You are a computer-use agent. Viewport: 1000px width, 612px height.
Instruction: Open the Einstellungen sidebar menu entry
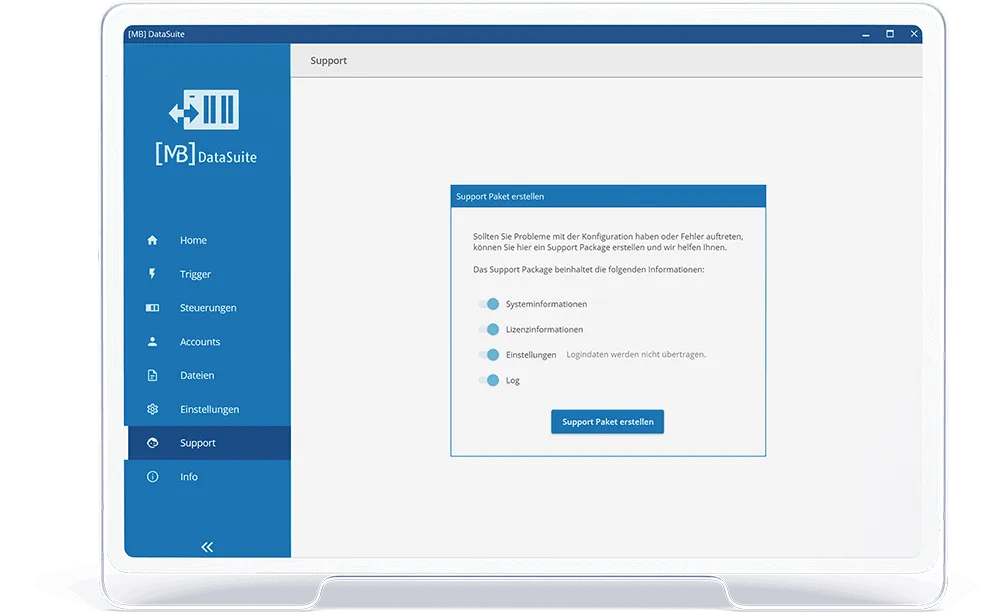click(x=208, y=409)
